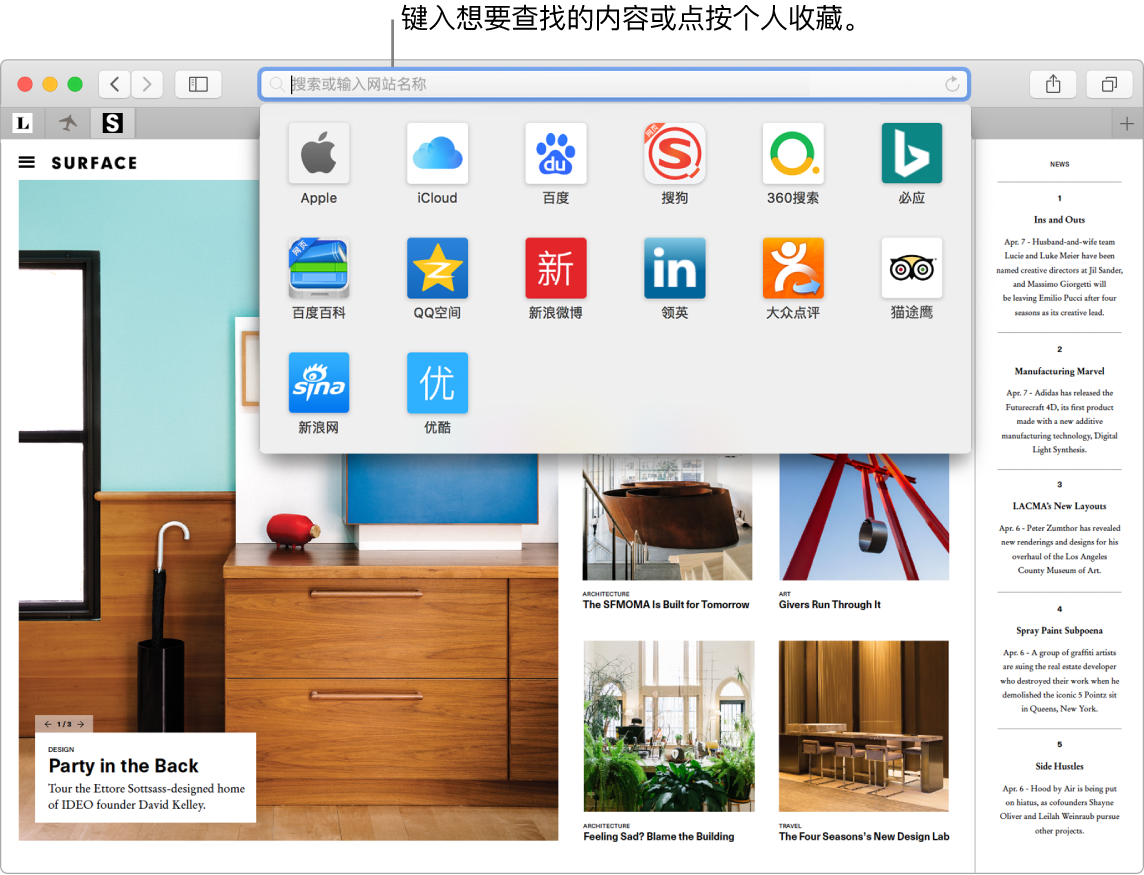The image size is (1144, 875).
Task: Open QQ空间 favorite
Action: tap(437, 267)
